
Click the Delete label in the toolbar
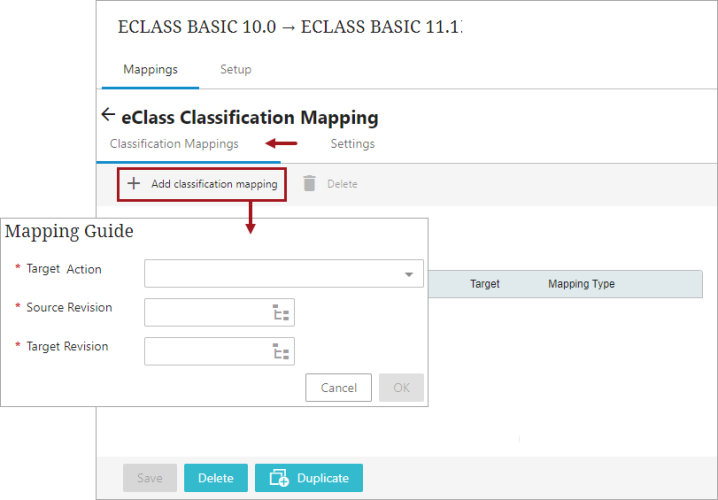(x=342, y=184)
